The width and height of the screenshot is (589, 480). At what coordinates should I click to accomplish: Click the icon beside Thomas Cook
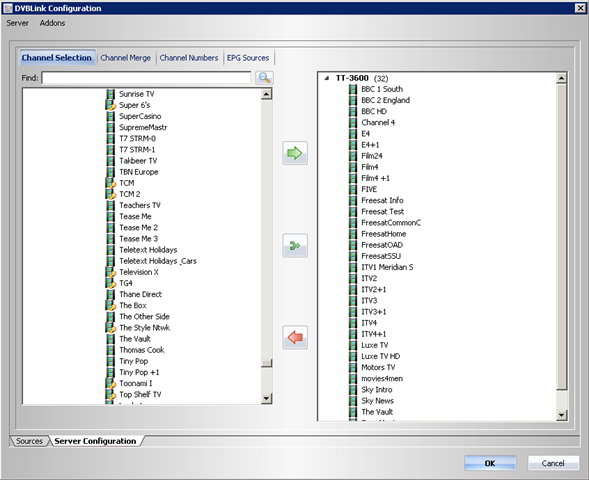[x=110, y=350]
